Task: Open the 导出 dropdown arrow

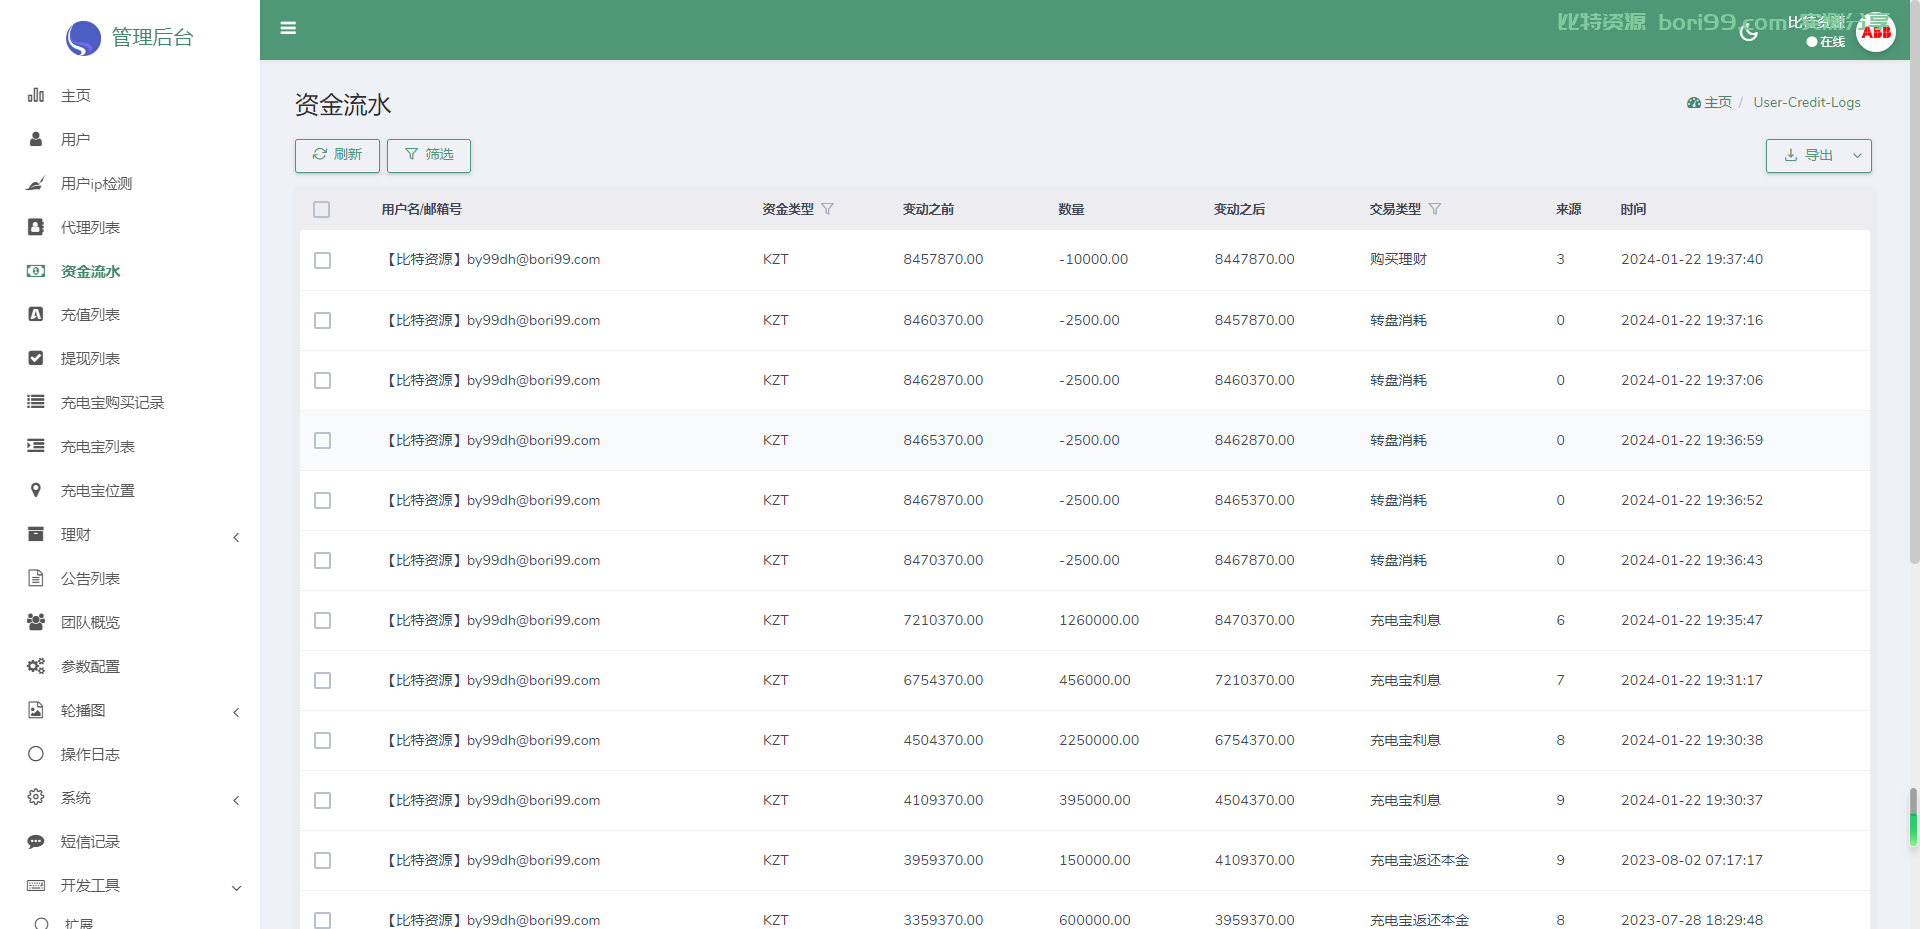Action: point(1857,155)
